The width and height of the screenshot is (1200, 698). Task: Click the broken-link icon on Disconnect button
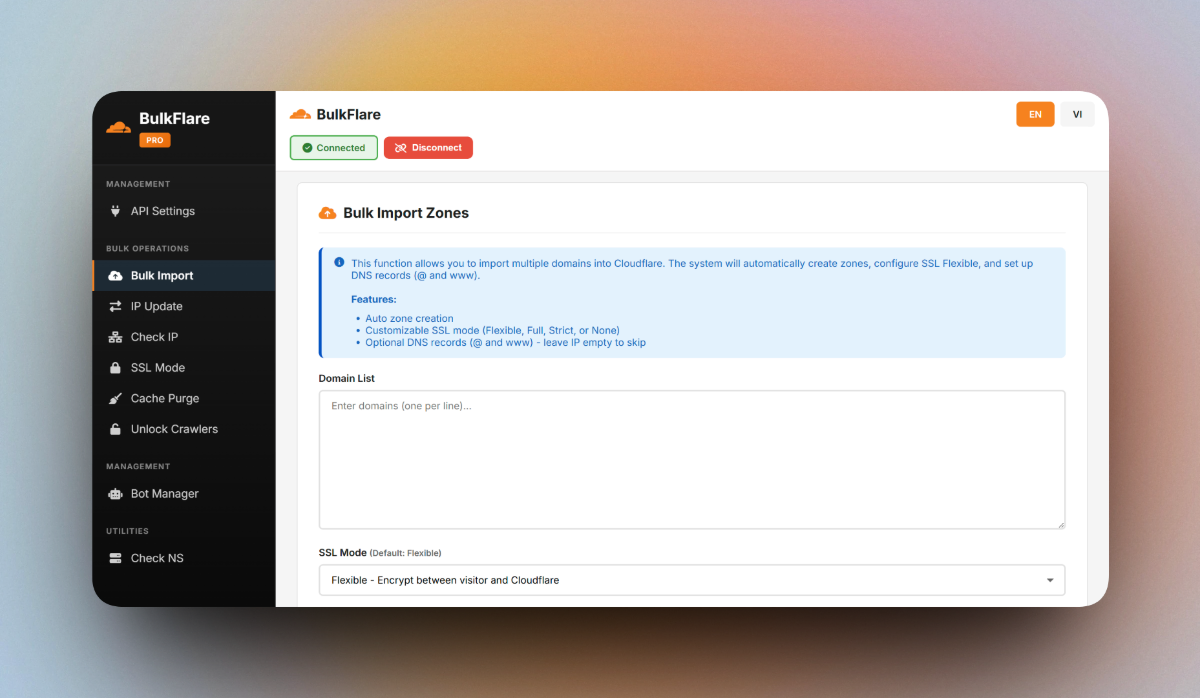[x=400, y=148]
